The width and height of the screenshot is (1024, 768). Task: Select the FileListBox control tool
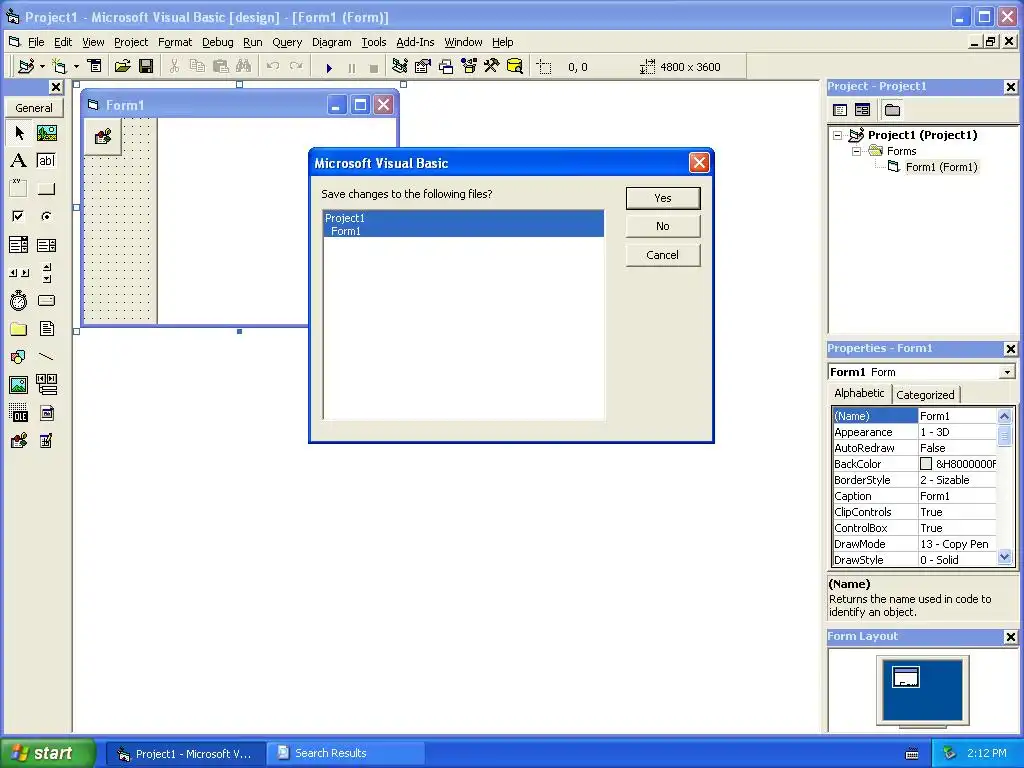[x=46, y=328]
